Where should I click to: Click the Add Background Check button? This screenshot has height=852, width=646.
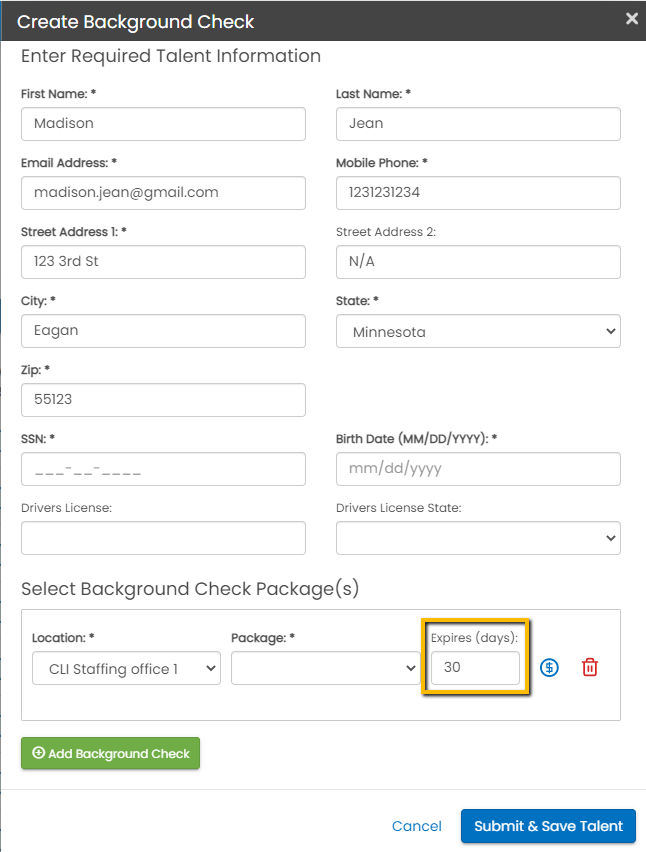[111, 753]
